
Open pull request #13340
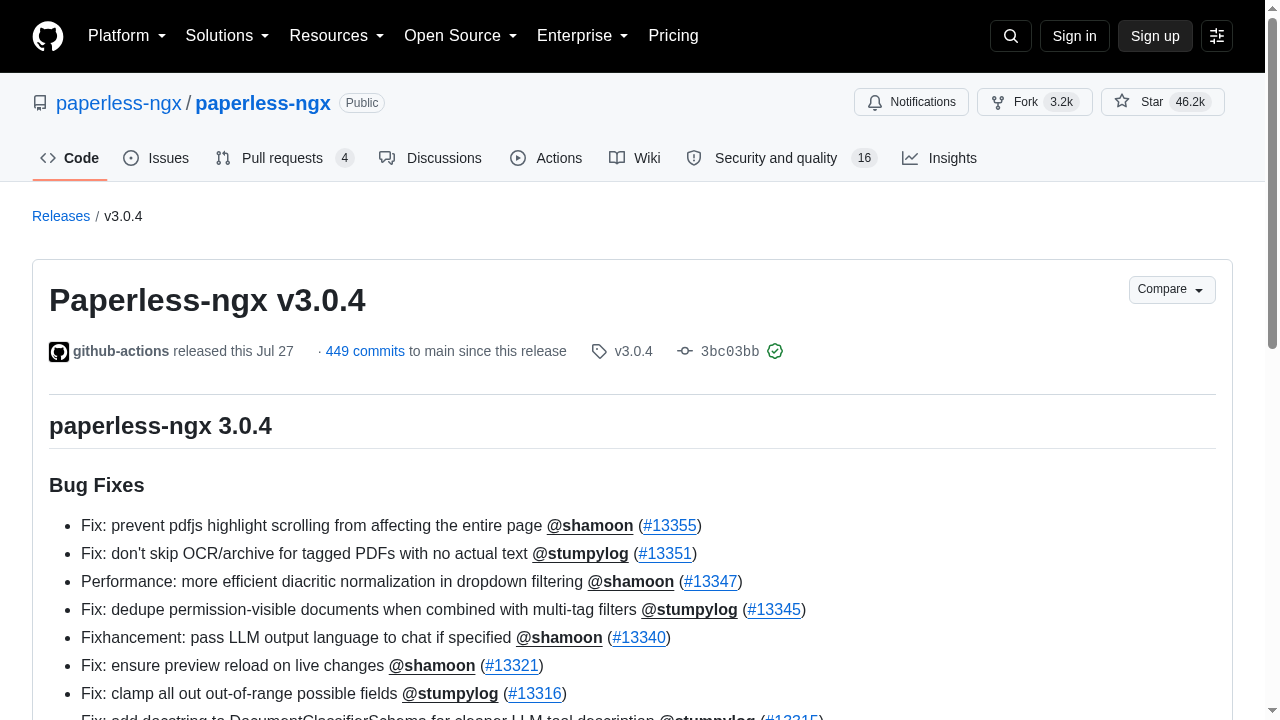click(x=639, y=637)
